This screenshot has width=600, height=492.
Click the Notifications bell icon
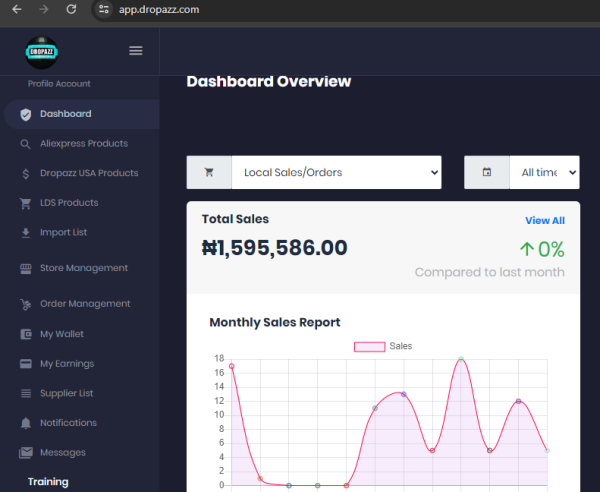point(25,423)
